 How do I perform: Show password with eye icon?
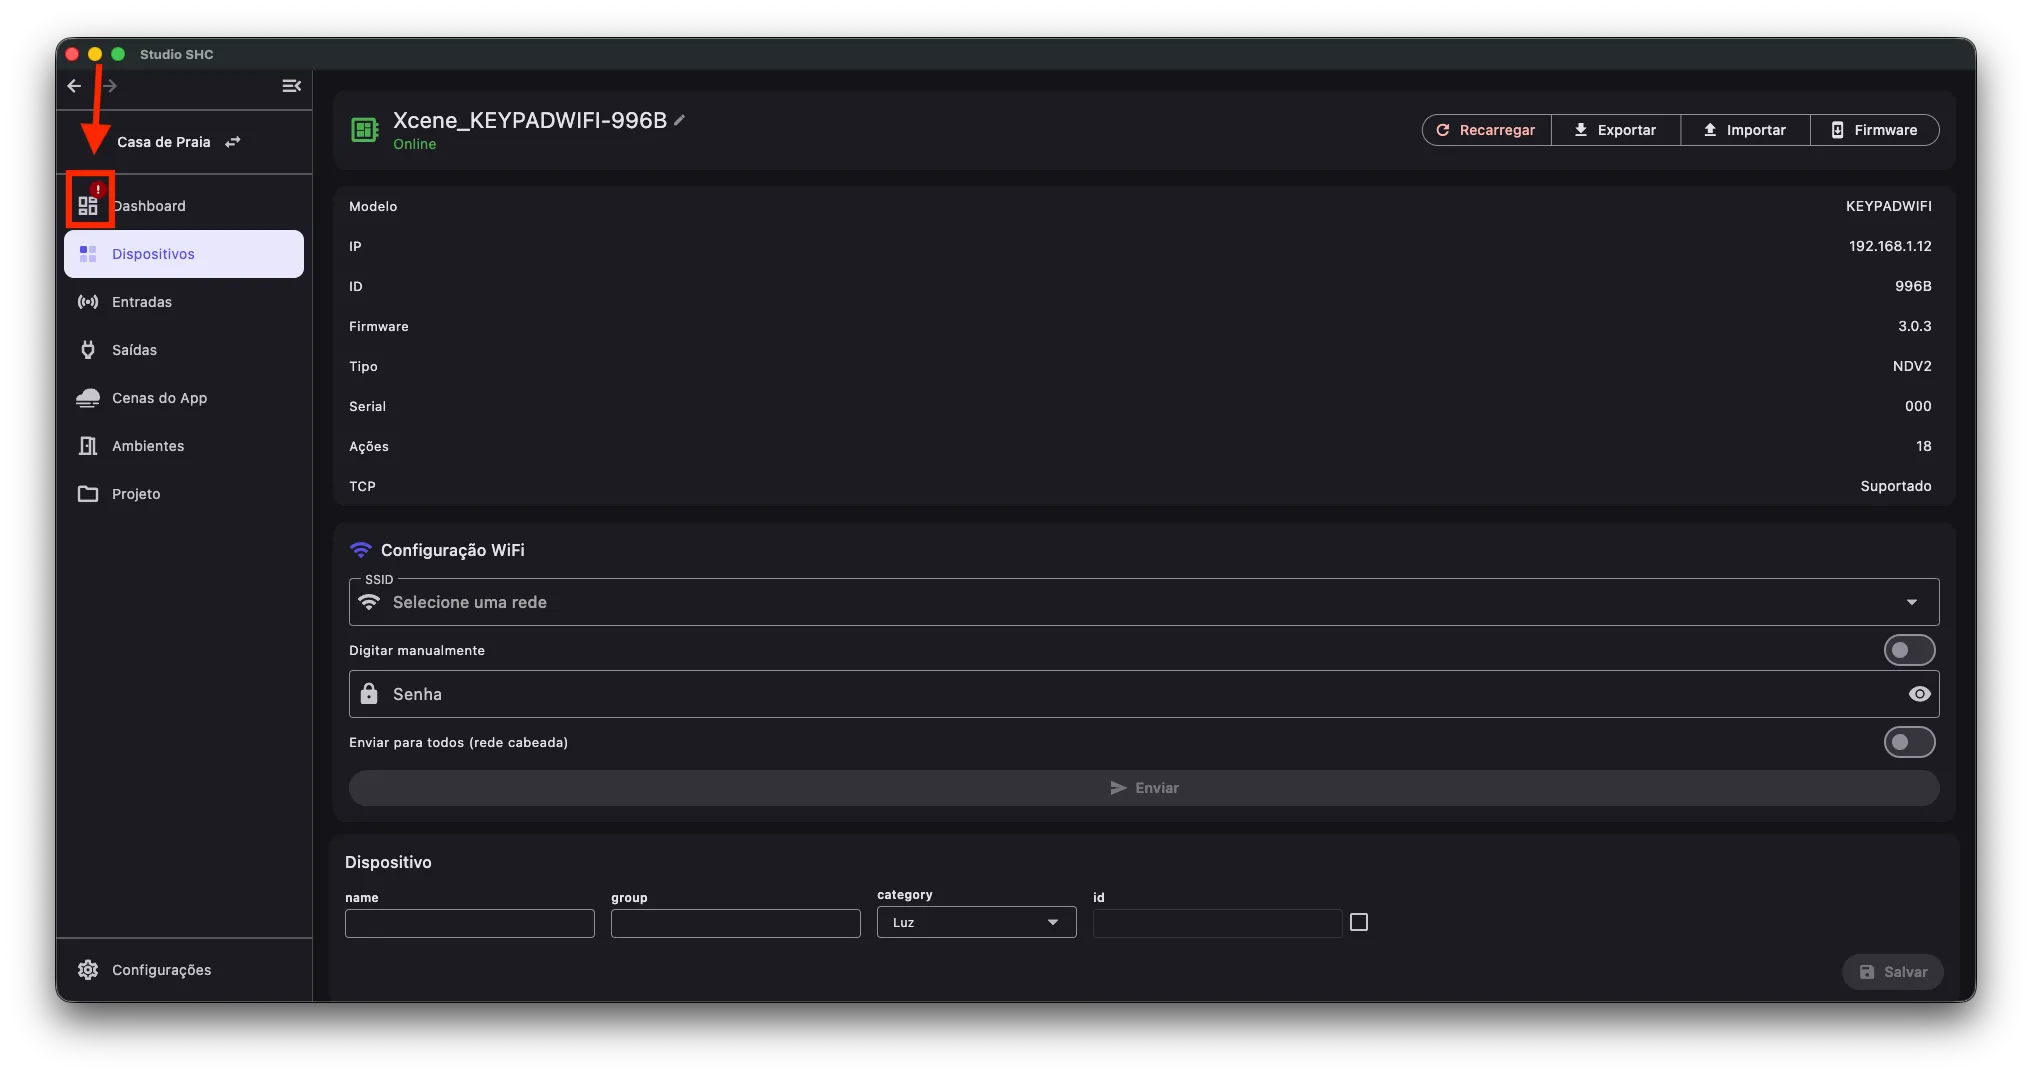pyautogui.click(x=1919, y=694)
